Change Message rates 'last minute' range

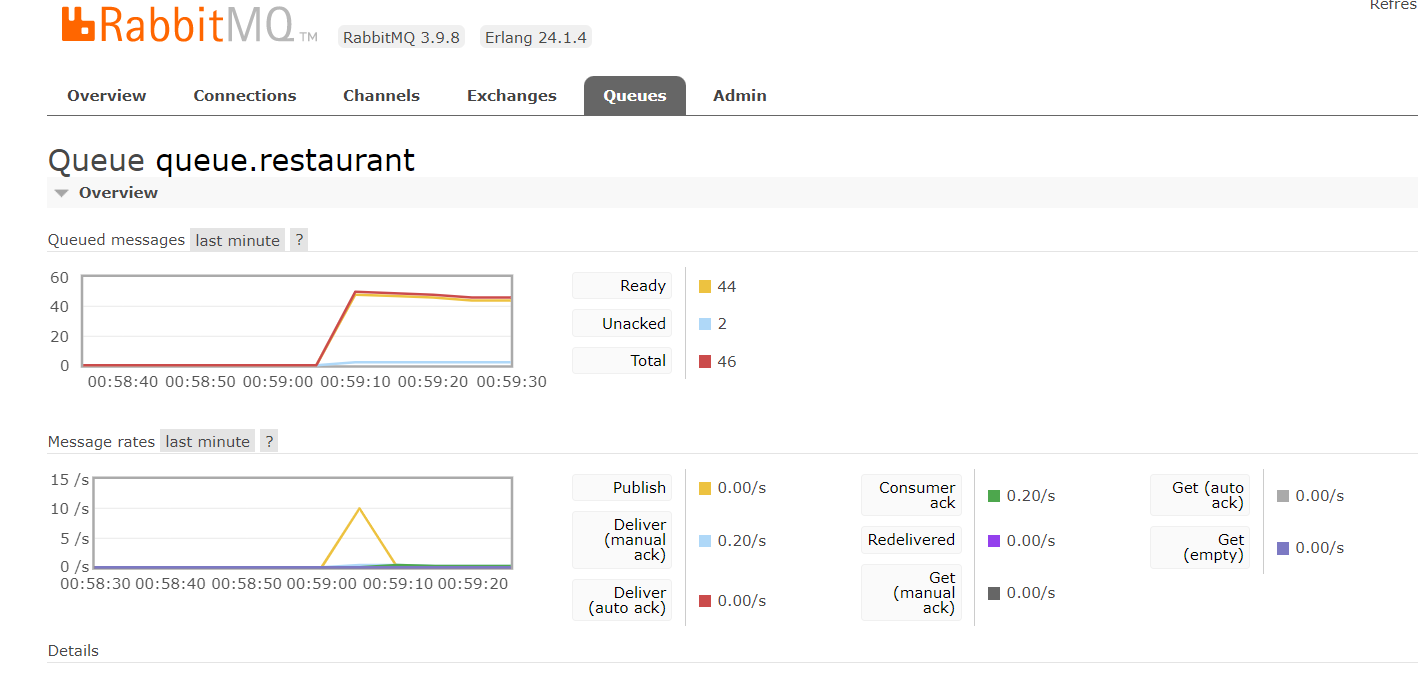coord(208,441)
